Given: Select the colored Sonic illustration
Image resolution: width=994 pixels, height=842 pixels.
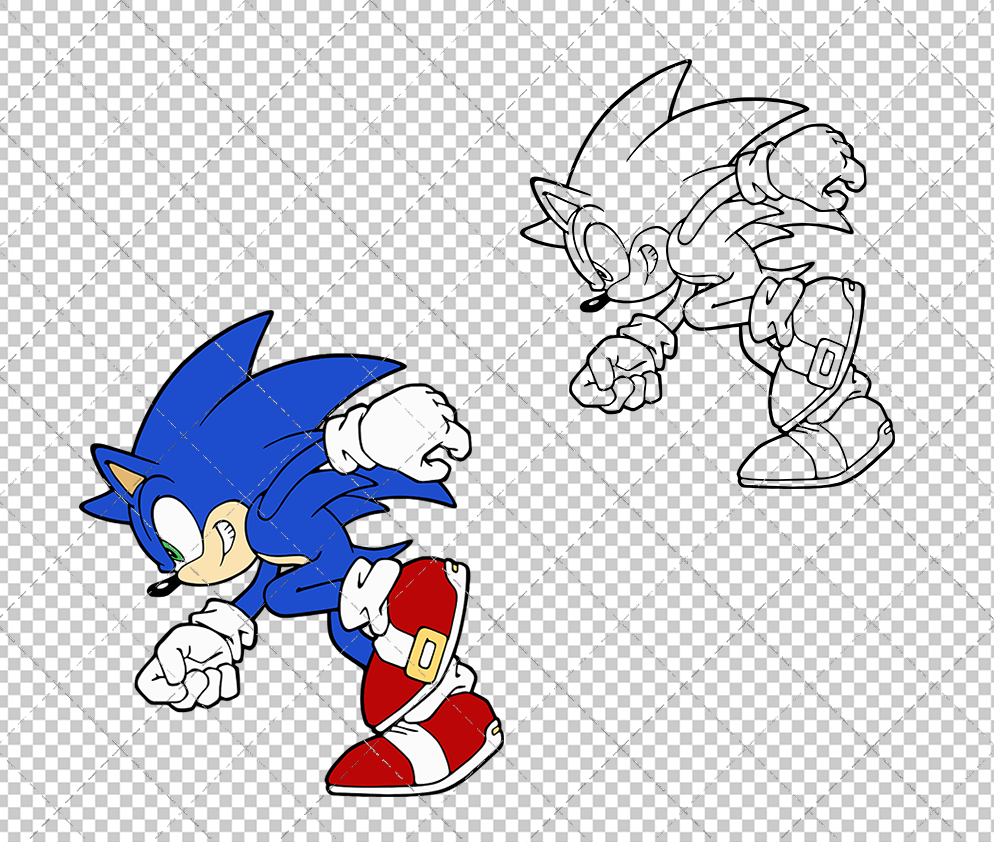Looking at the screenshot, I should [x=292, y=554].
